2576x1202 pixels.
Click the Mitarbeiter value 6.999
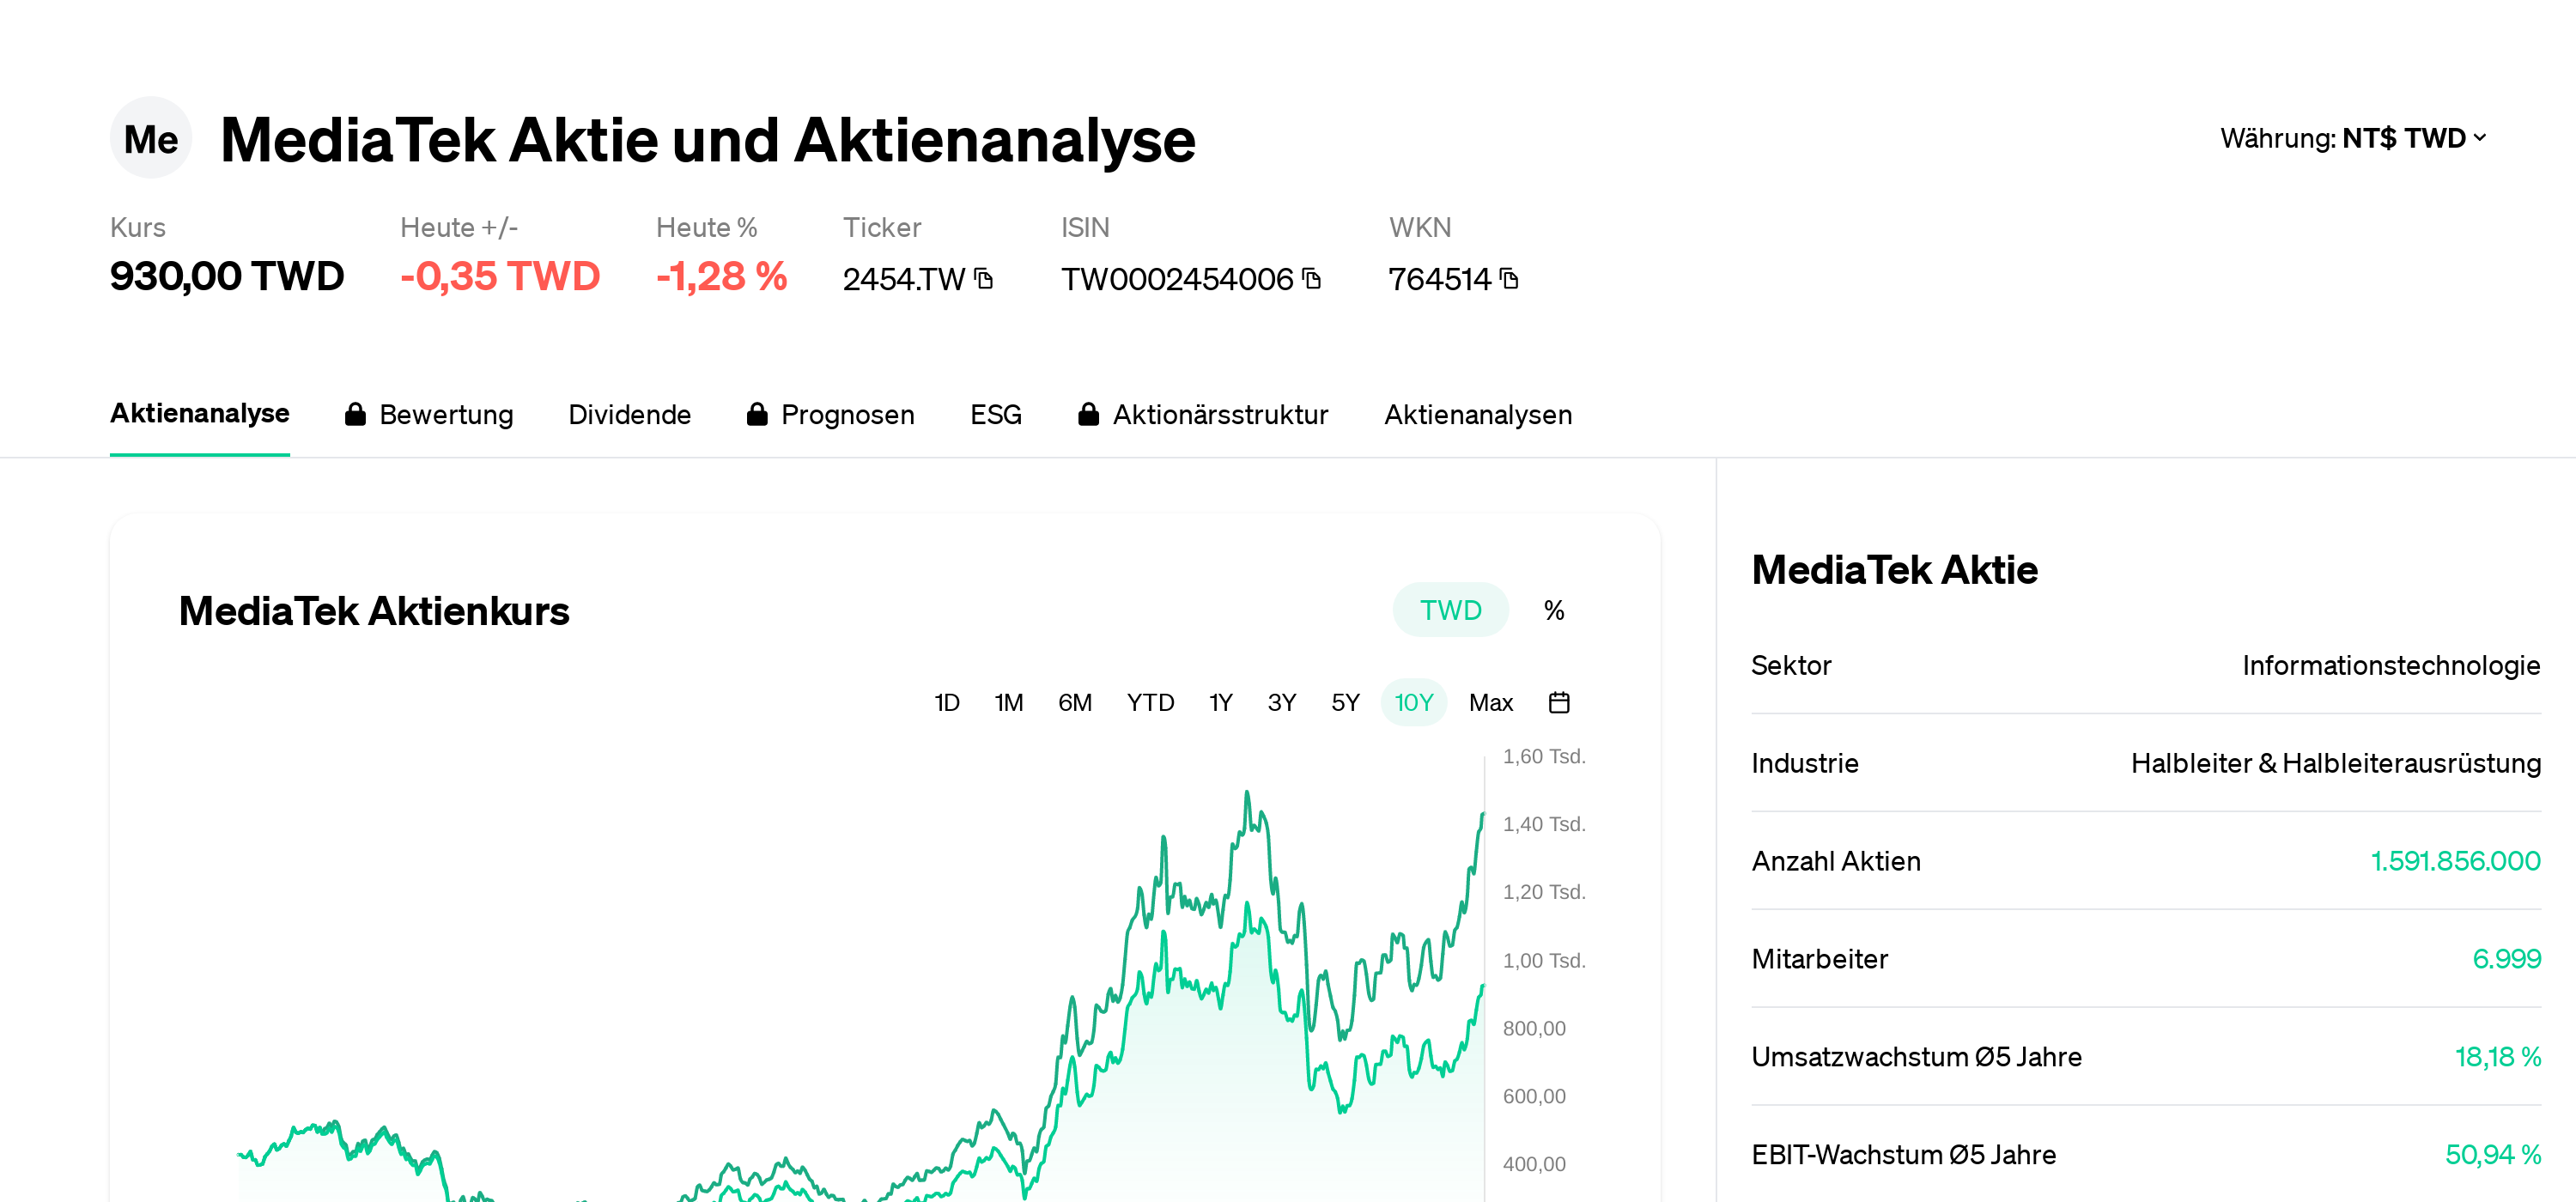(2506, 959)
